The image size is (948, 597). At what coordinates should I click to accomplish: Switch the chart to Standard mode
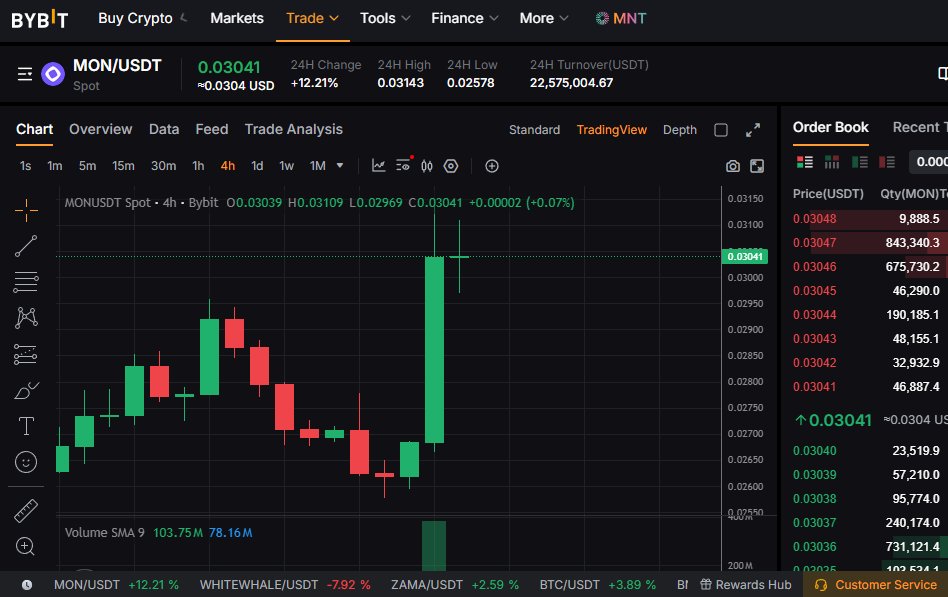click(x=534, y=130)
